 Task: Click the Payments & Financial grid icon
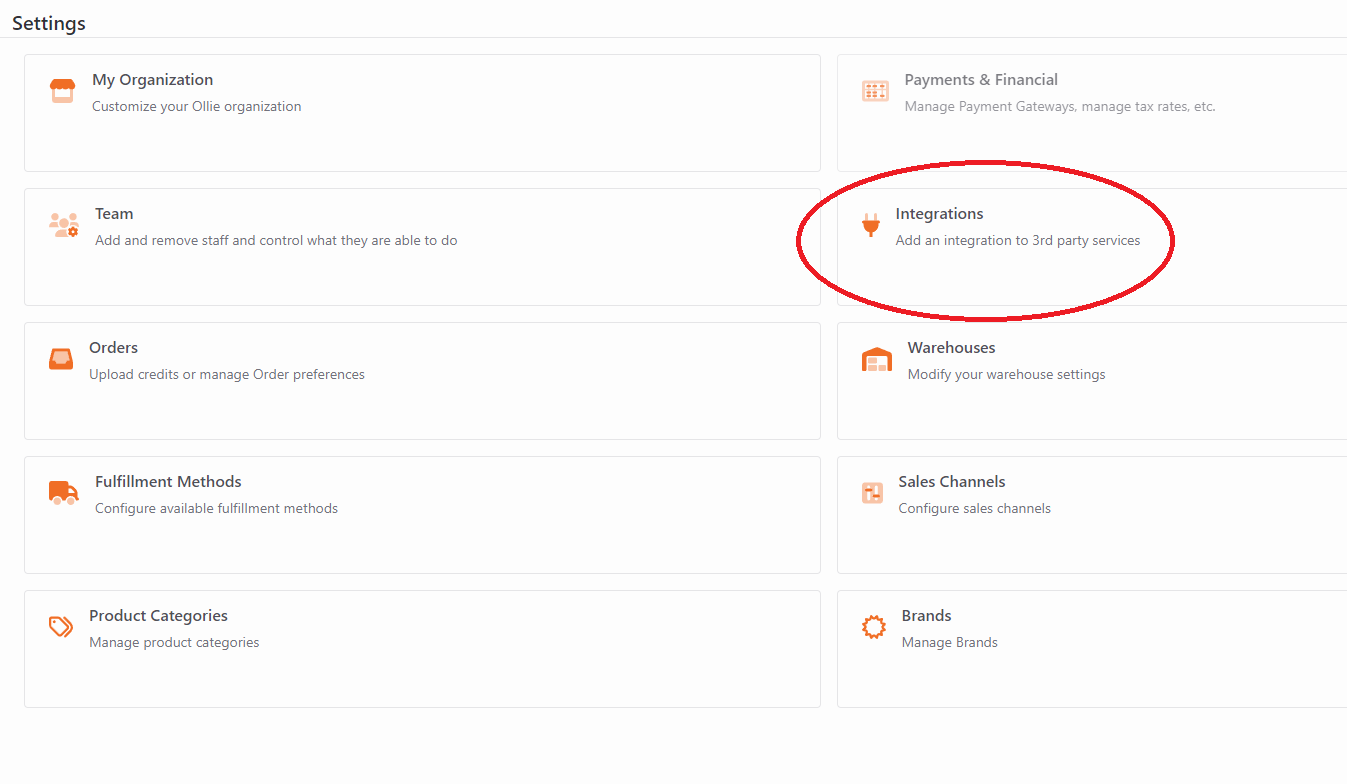tap(875, 91)
